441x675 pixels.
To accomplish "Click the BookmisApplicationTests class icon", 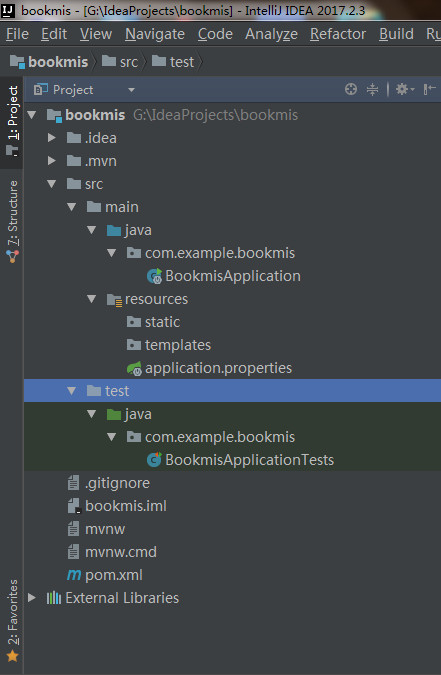I will [x=154, y=460].
